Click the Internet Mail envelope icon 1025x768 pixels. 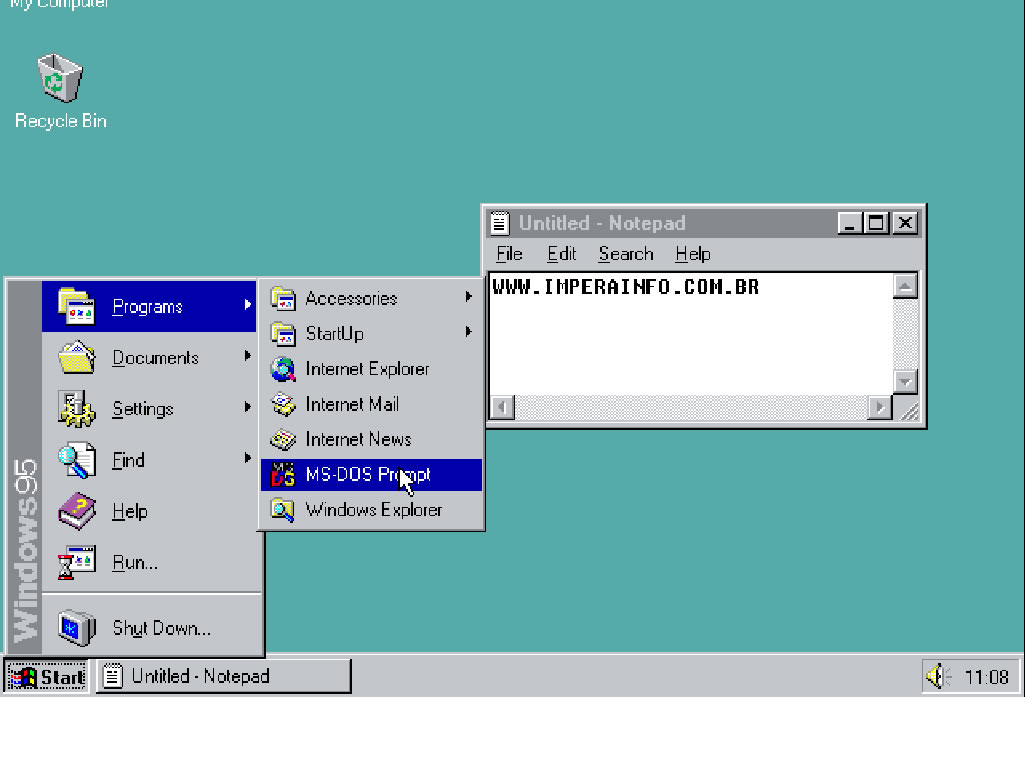coord(283,405)
